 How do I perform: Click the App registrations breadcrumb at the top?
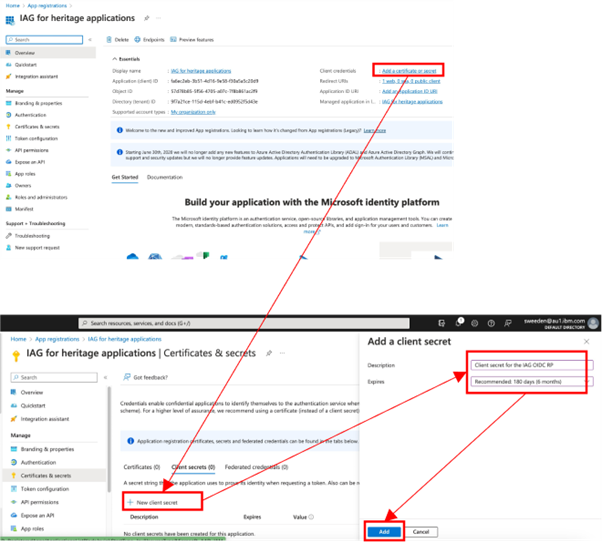pyautogui.click(x=47, y=6)
